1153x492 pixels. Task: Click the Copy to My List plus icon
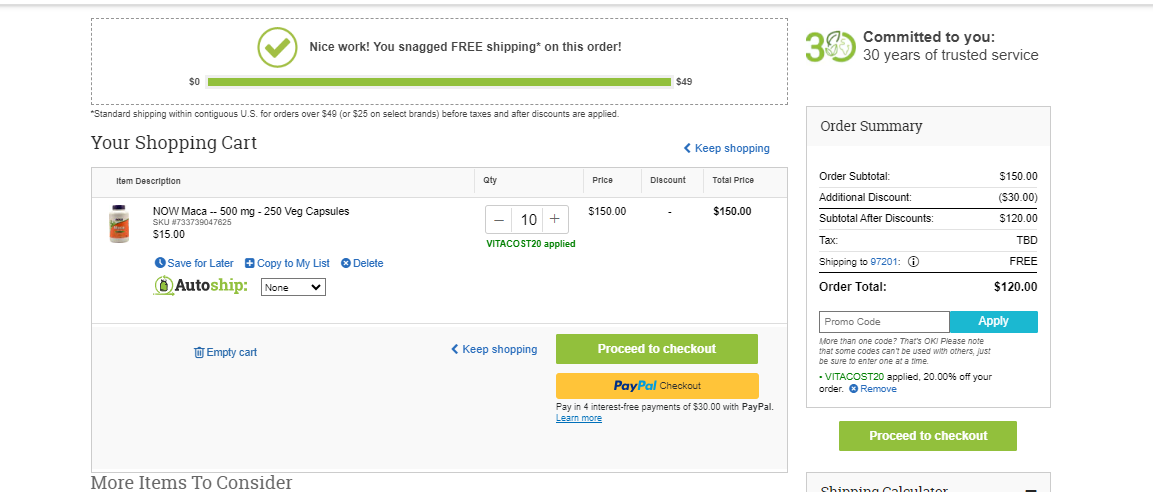point(249,263)
